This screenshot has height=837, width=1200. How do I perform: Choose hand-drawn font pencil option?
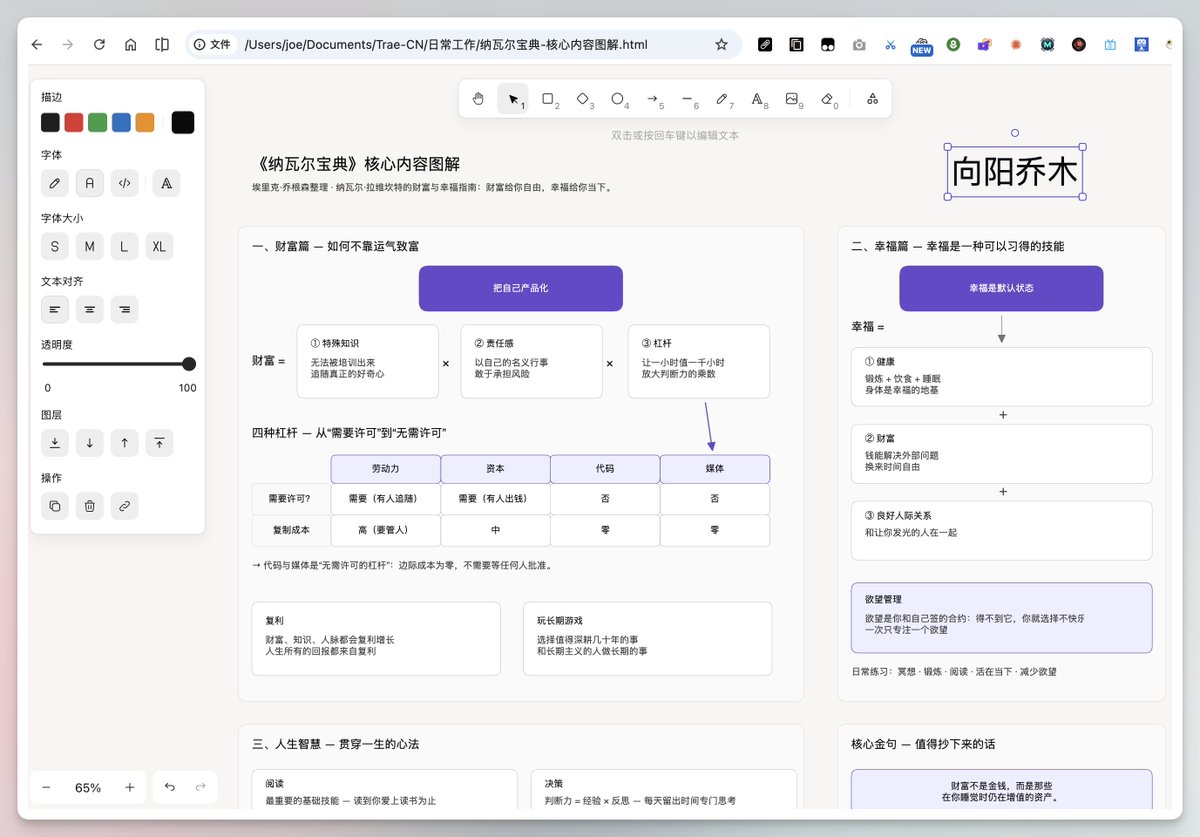click(x=55, y=183)
